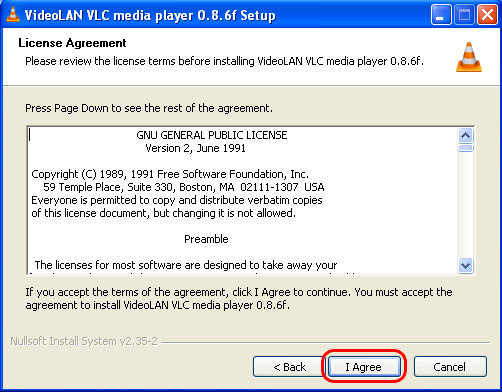
Task: Click the license scrollbar thumb
Action: point(466,148)
